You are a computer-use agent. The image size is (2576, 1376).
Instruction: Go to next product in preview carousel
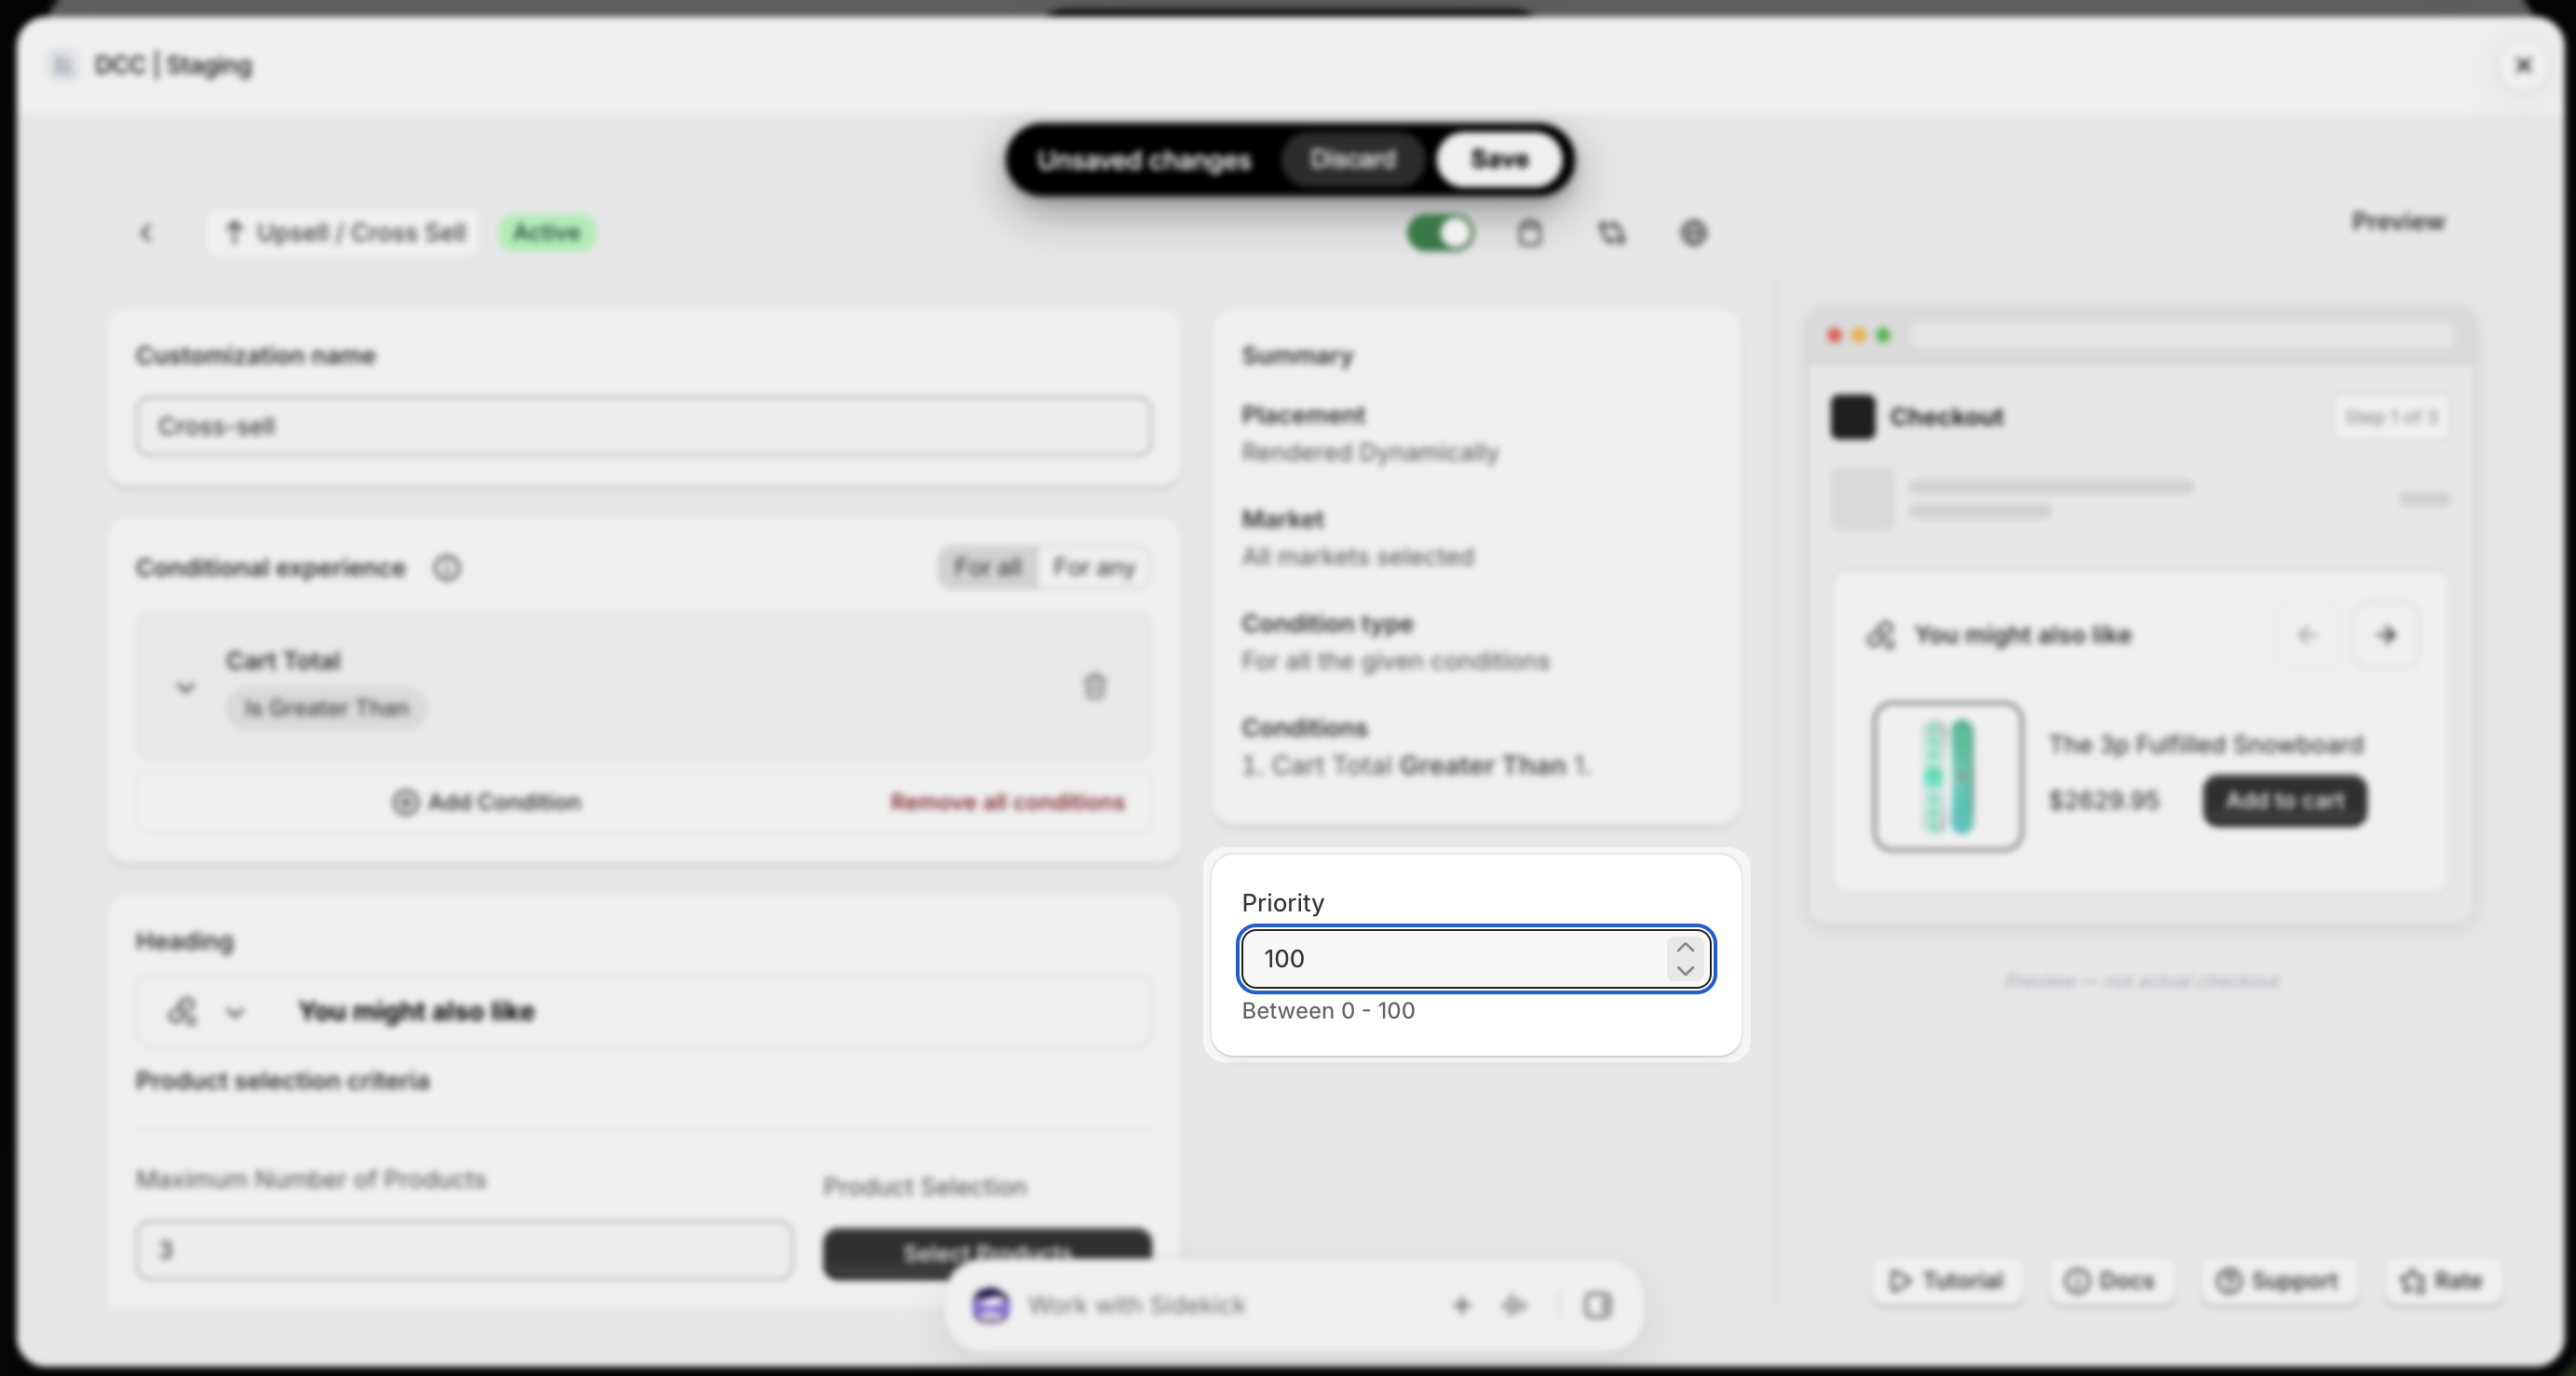click(x=2387, y=635)
